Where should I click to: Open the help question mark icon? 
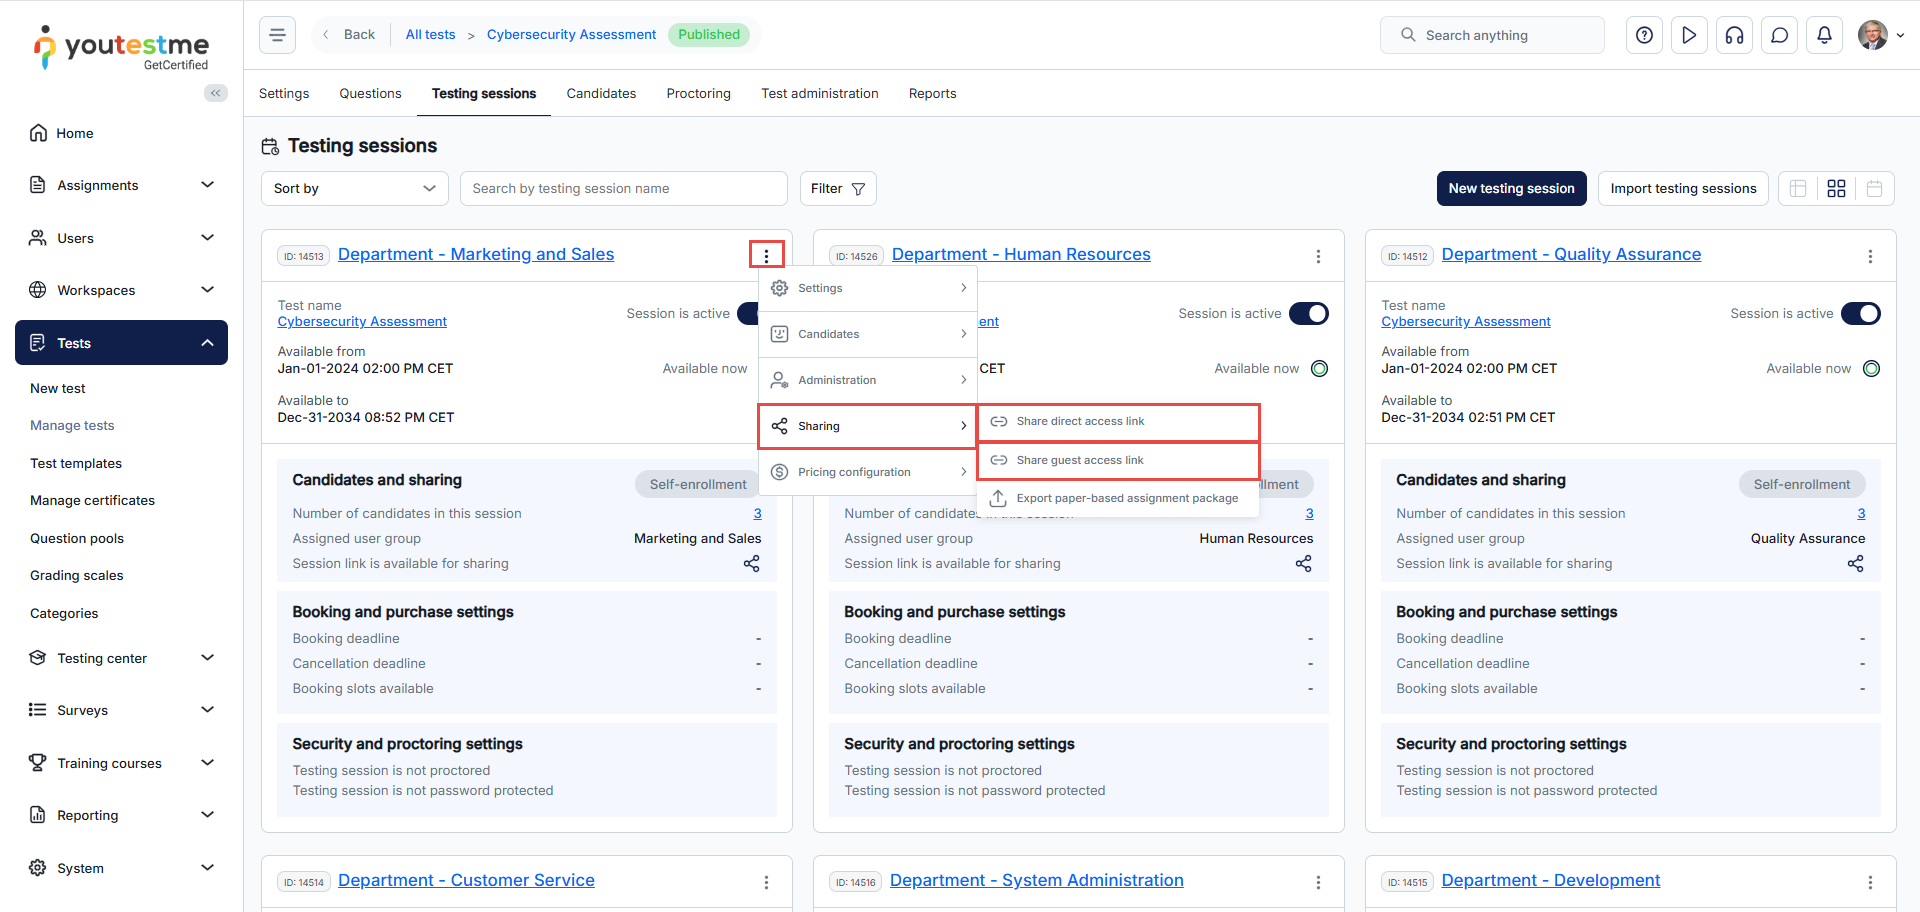[x=1644, y=35]
